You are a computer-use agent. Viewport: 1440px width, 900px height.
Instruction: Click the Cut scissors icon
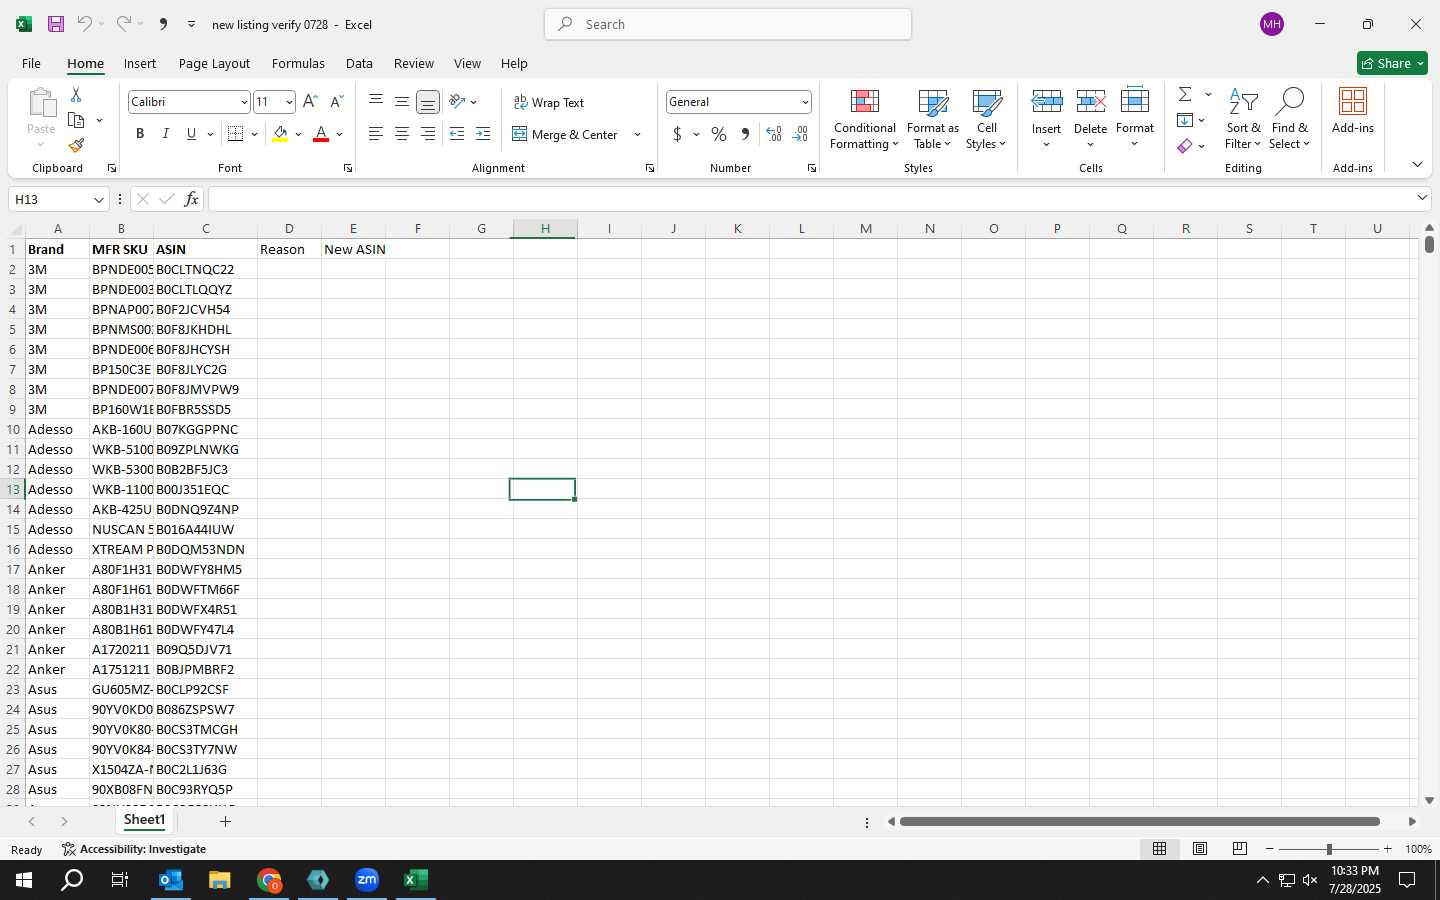[76, 94]
